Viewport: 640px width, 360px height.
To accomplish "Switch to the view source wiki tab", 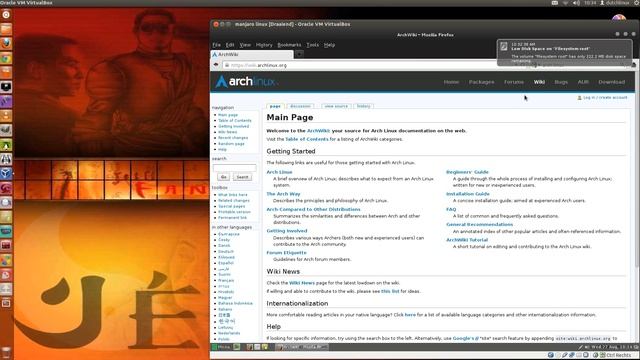I will coord(336,106).
